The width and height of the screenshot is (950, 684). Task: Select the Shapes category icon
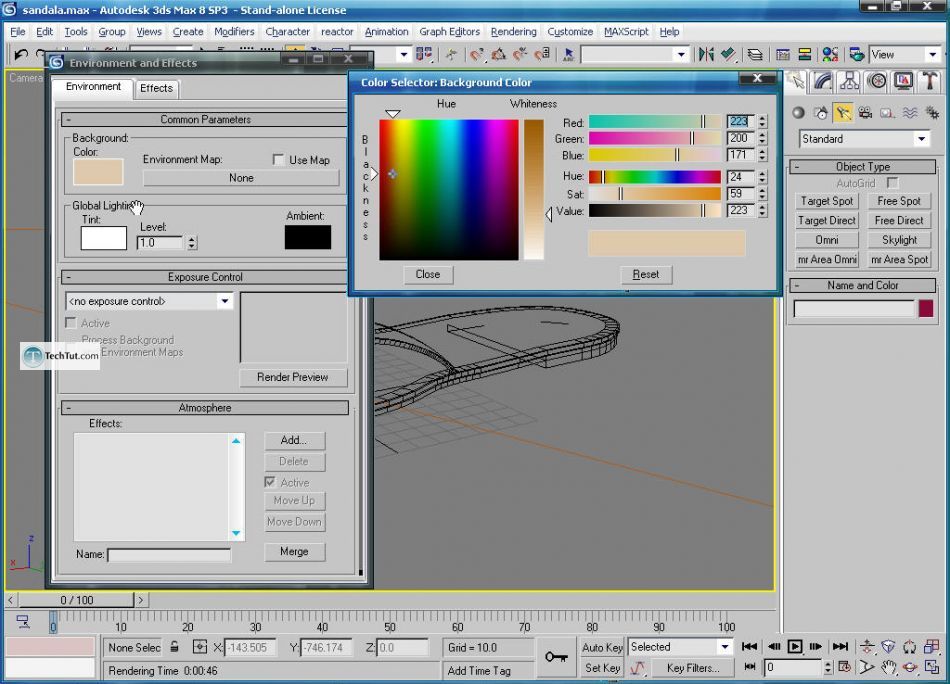click(x=821, y=113)
